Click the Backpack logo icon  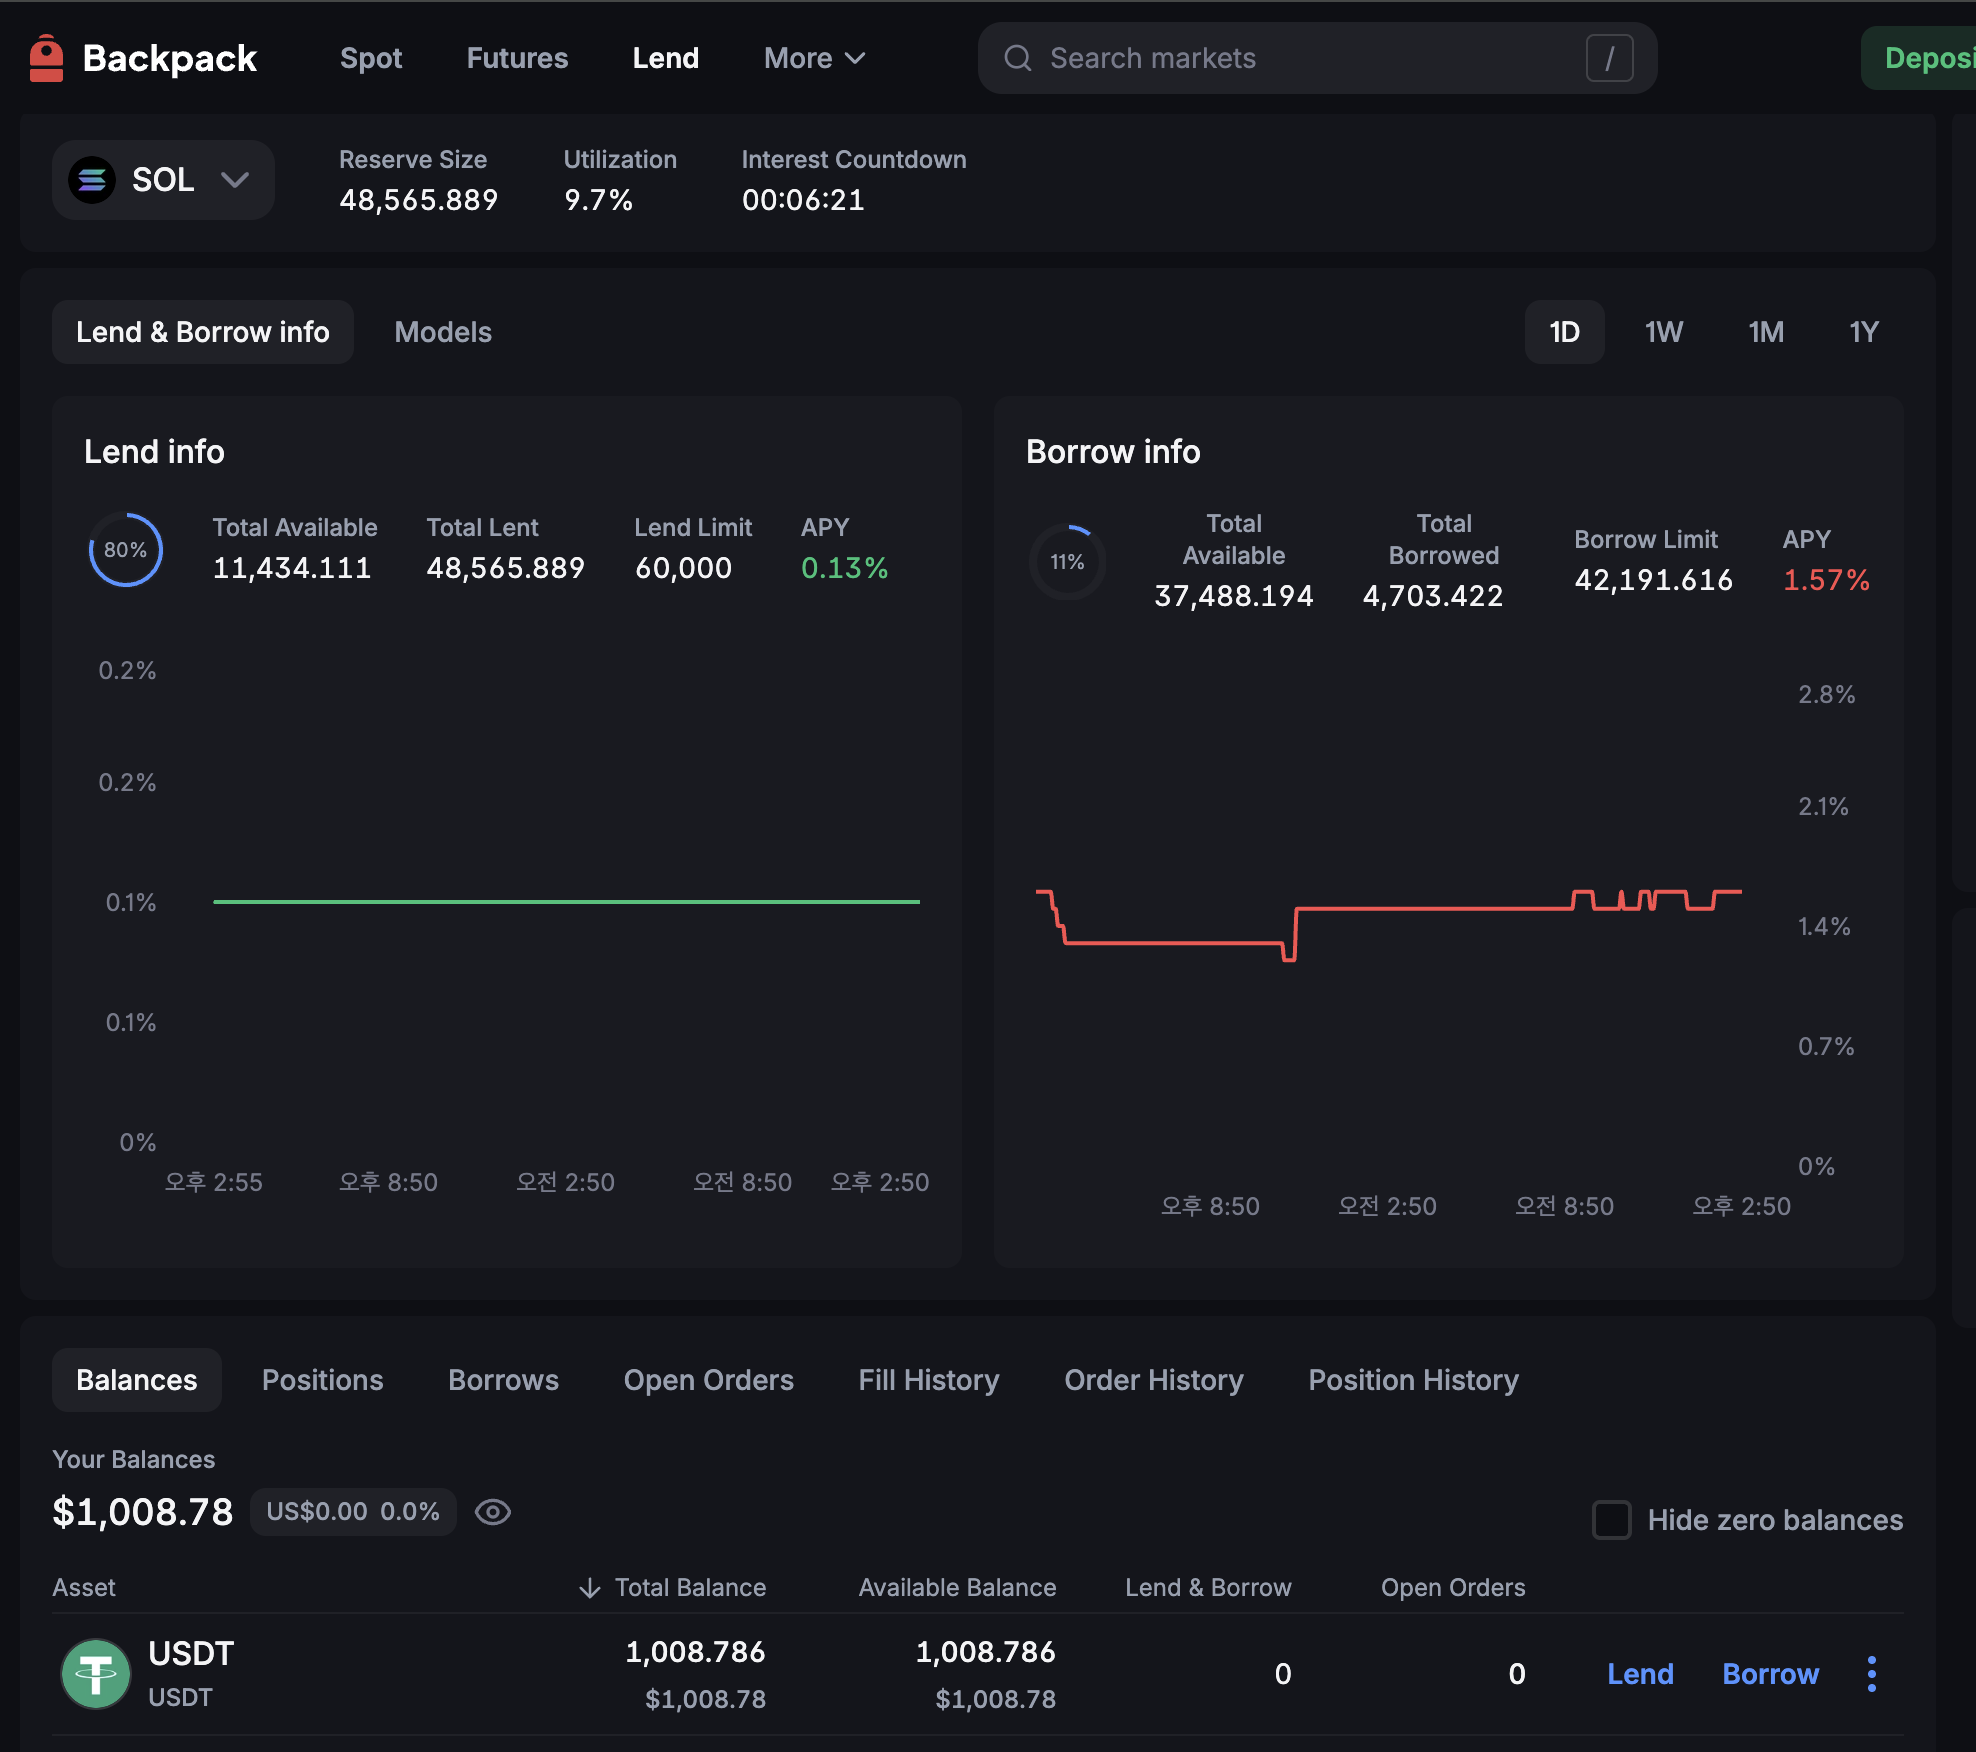coord(46,58)
